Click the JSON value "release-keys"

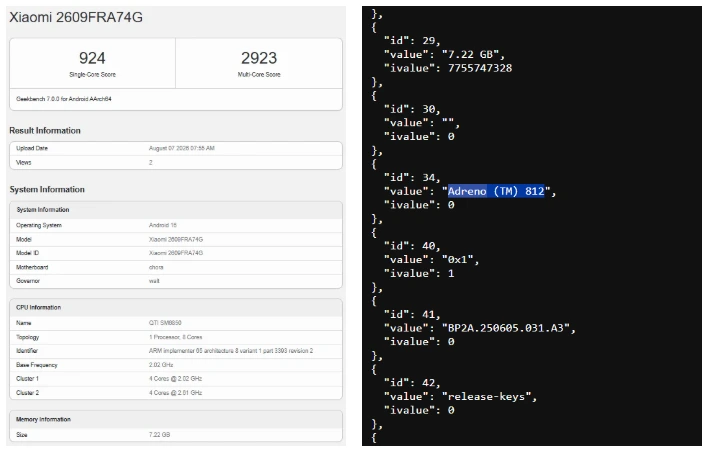[x=486, y=397]
